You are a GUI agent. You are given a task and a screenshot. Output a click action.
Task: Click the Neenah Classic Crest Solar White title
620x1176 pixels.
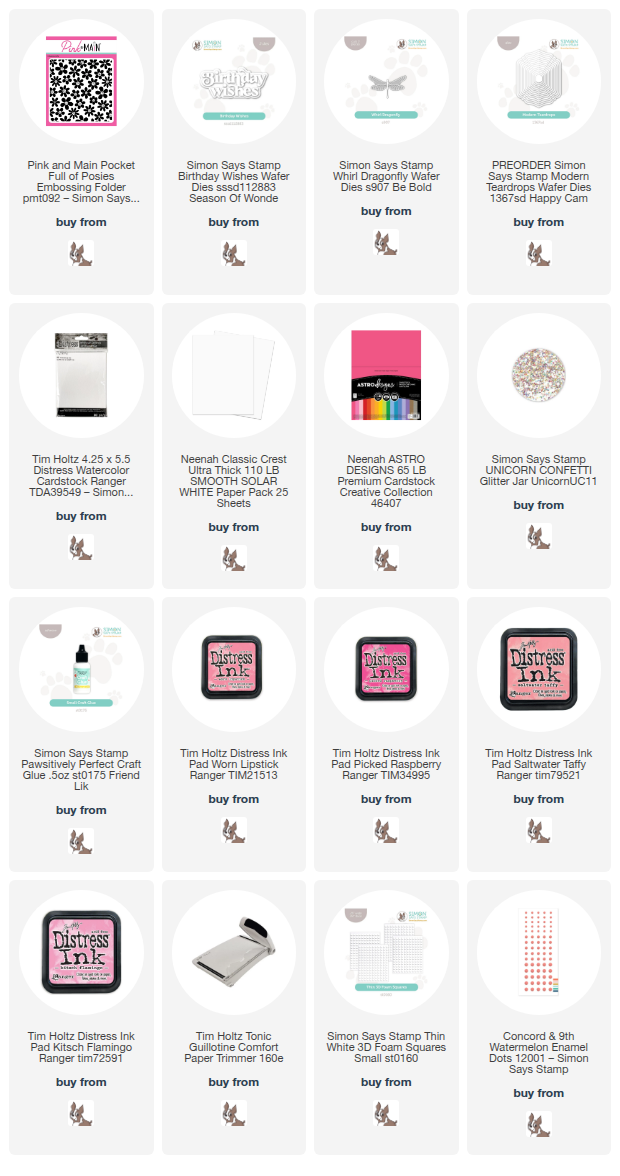234,482
